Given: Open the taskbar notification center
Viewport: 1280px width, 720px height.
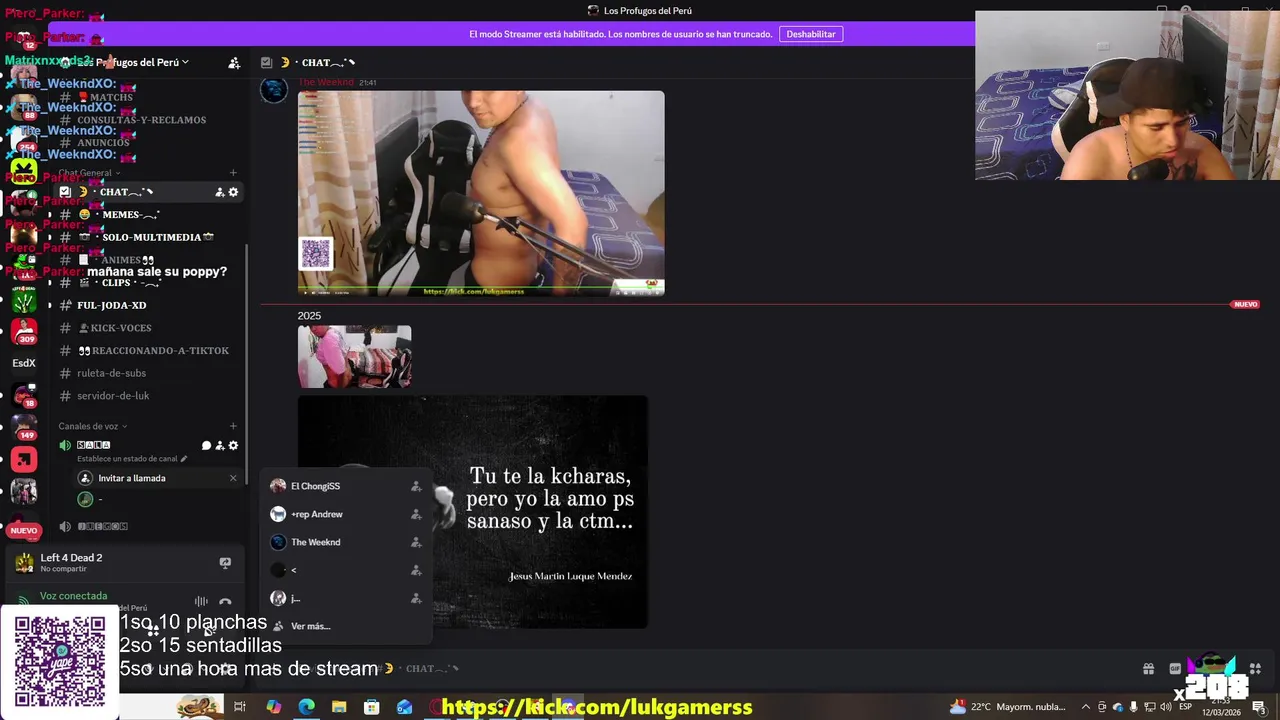Looking at the screenshot, I should (x=1259, y=707).
